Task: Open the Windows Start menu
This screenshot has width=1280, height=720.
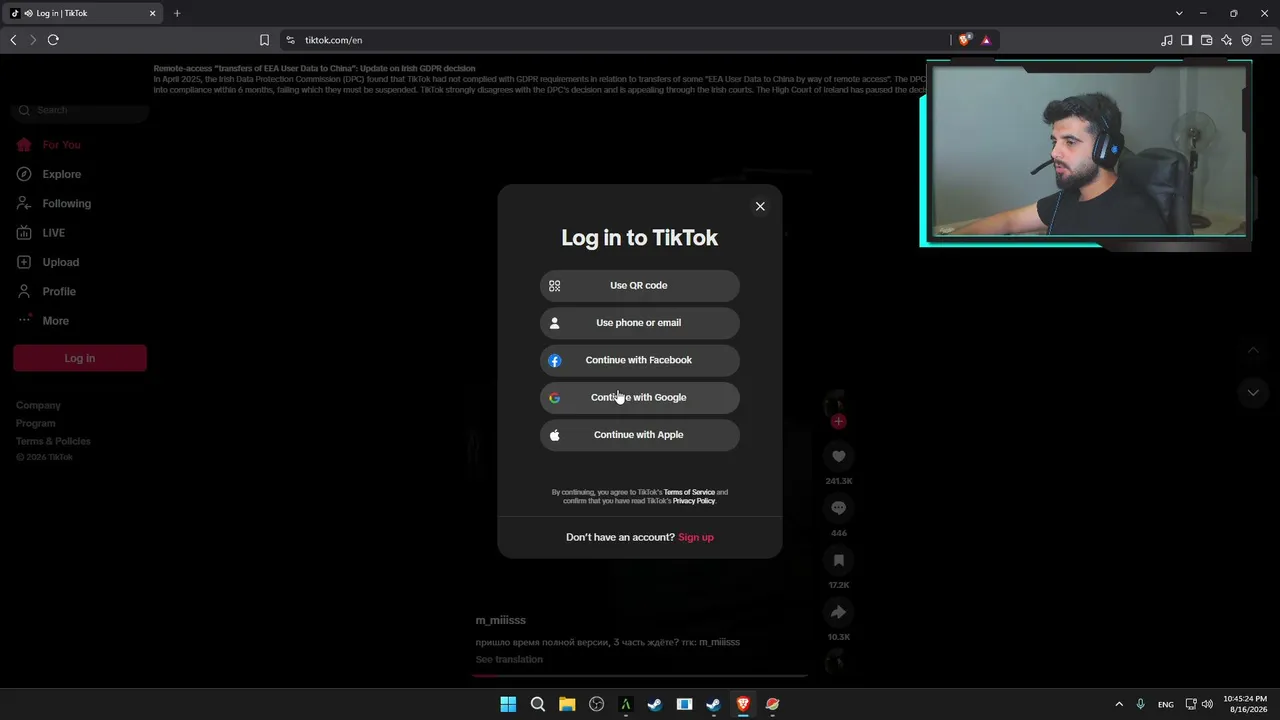Action: click(508, 704)
